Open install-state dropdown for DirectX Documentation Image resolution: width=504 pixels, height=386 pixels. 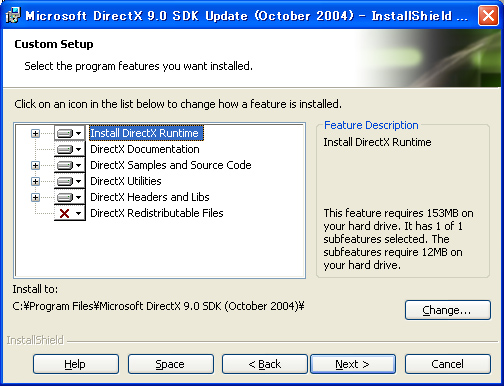click(x=70, y=149)
